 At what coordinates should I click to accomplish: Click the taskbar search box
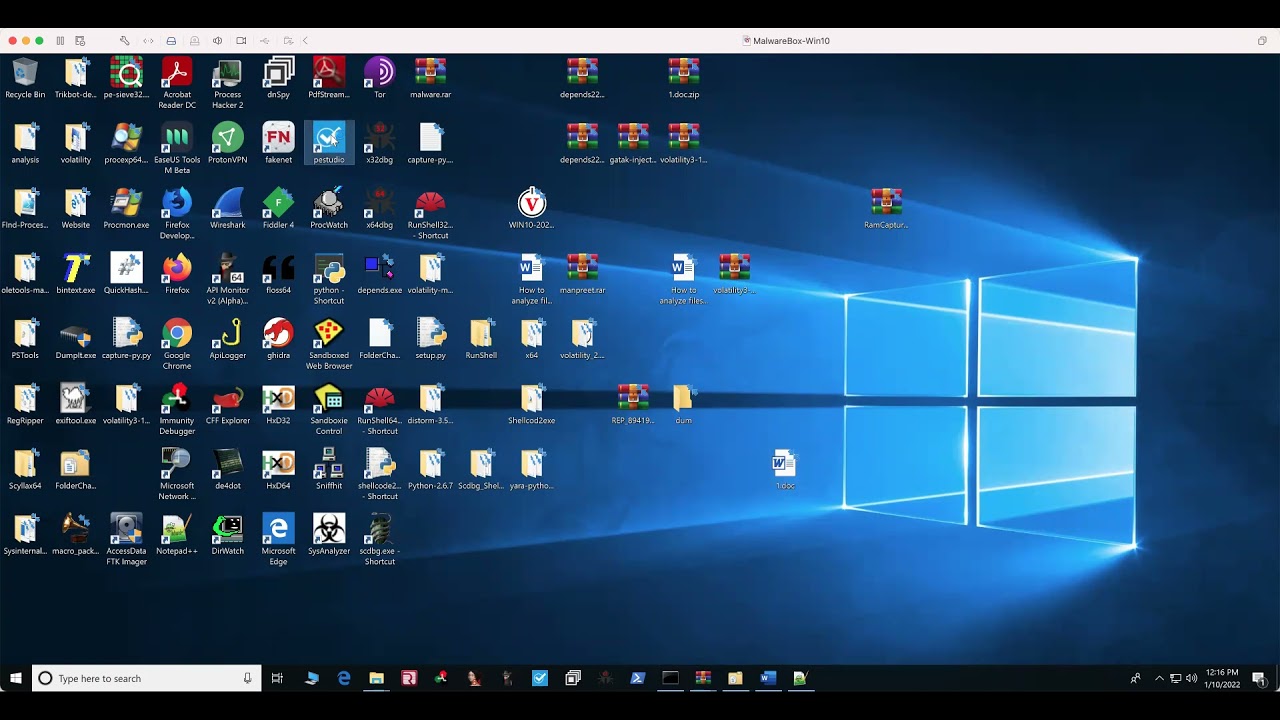147,678
